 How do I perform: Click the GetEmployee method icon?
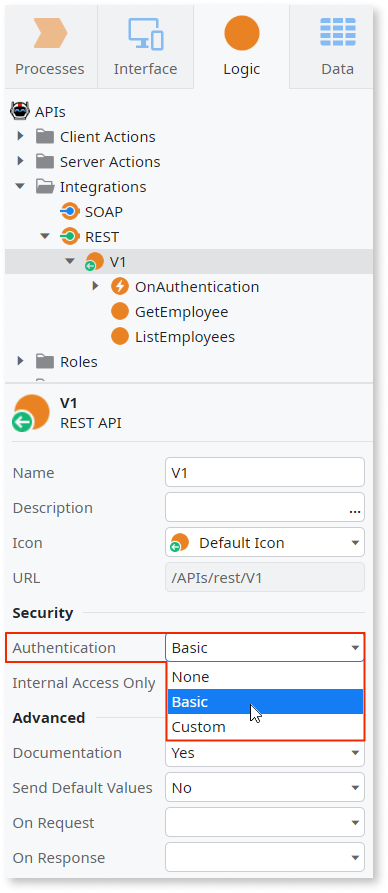tap(120, 312)
